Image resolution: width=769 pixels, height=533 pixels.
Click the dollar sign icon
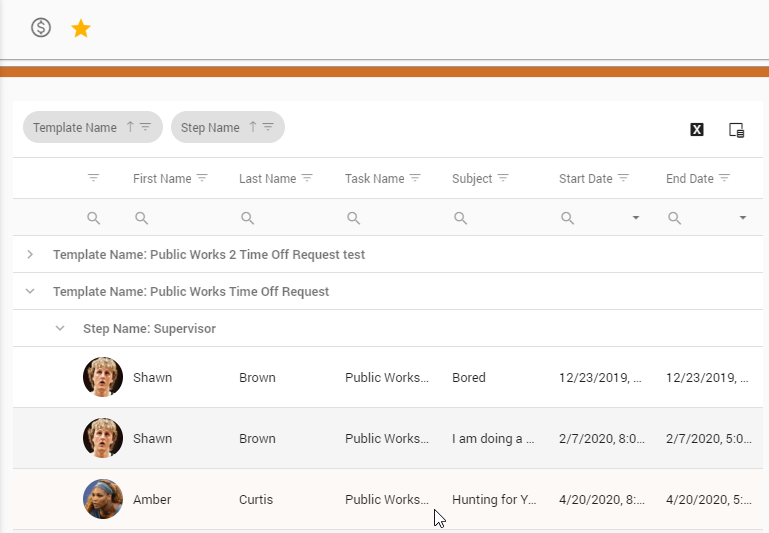pos(41,28)
